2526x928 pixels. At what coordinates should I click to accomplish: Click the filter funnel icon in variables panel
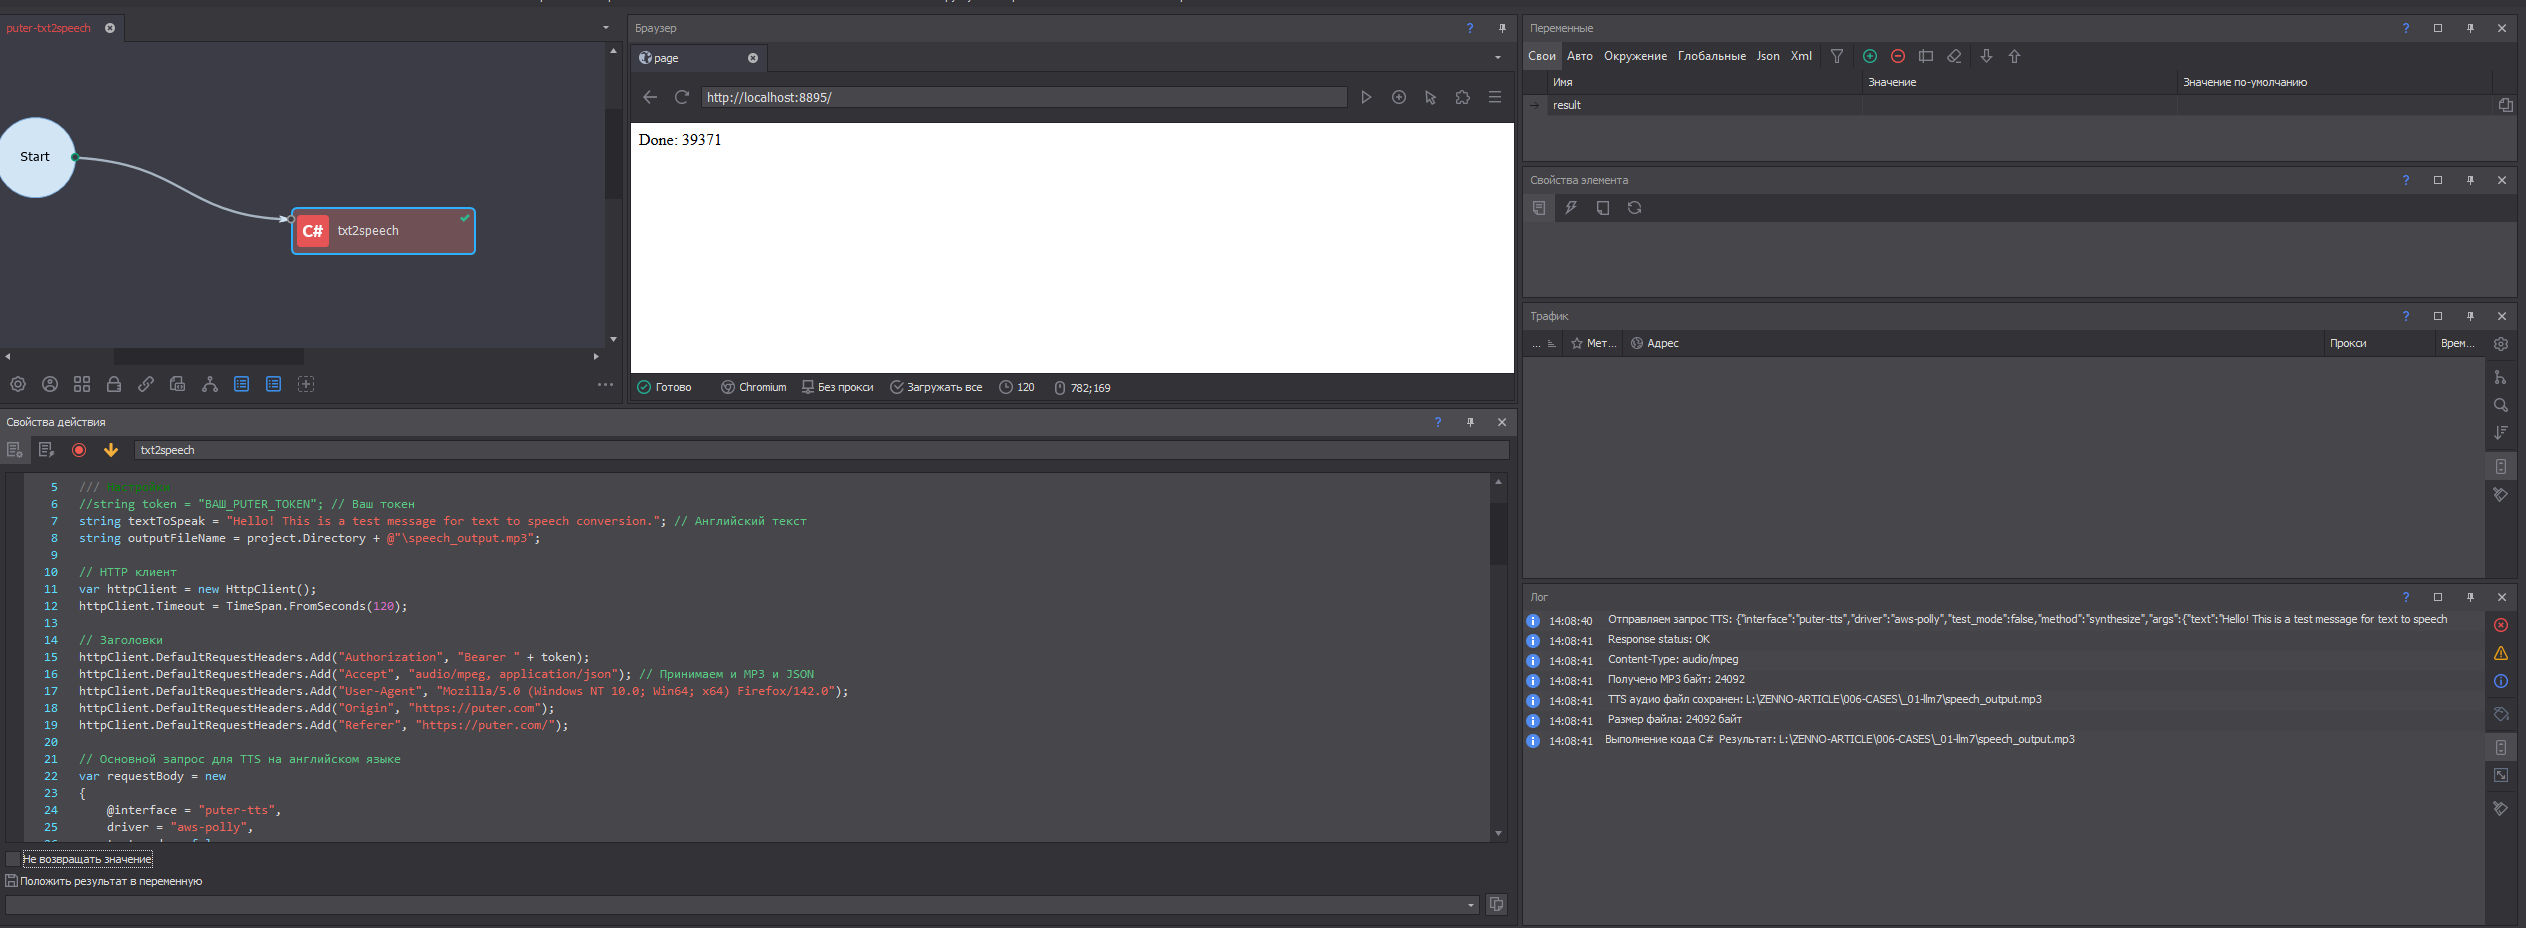coord(1836,56)
